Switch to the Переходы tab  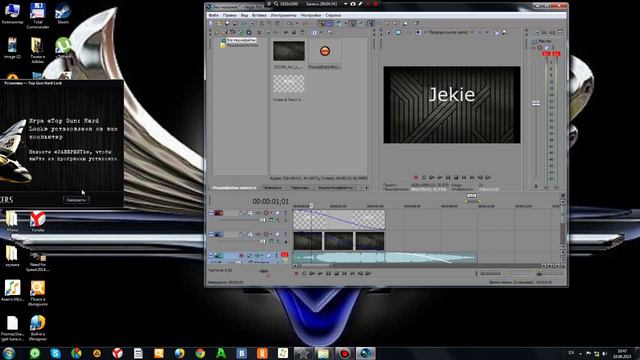pyautogui.click(x=300, y=188)
